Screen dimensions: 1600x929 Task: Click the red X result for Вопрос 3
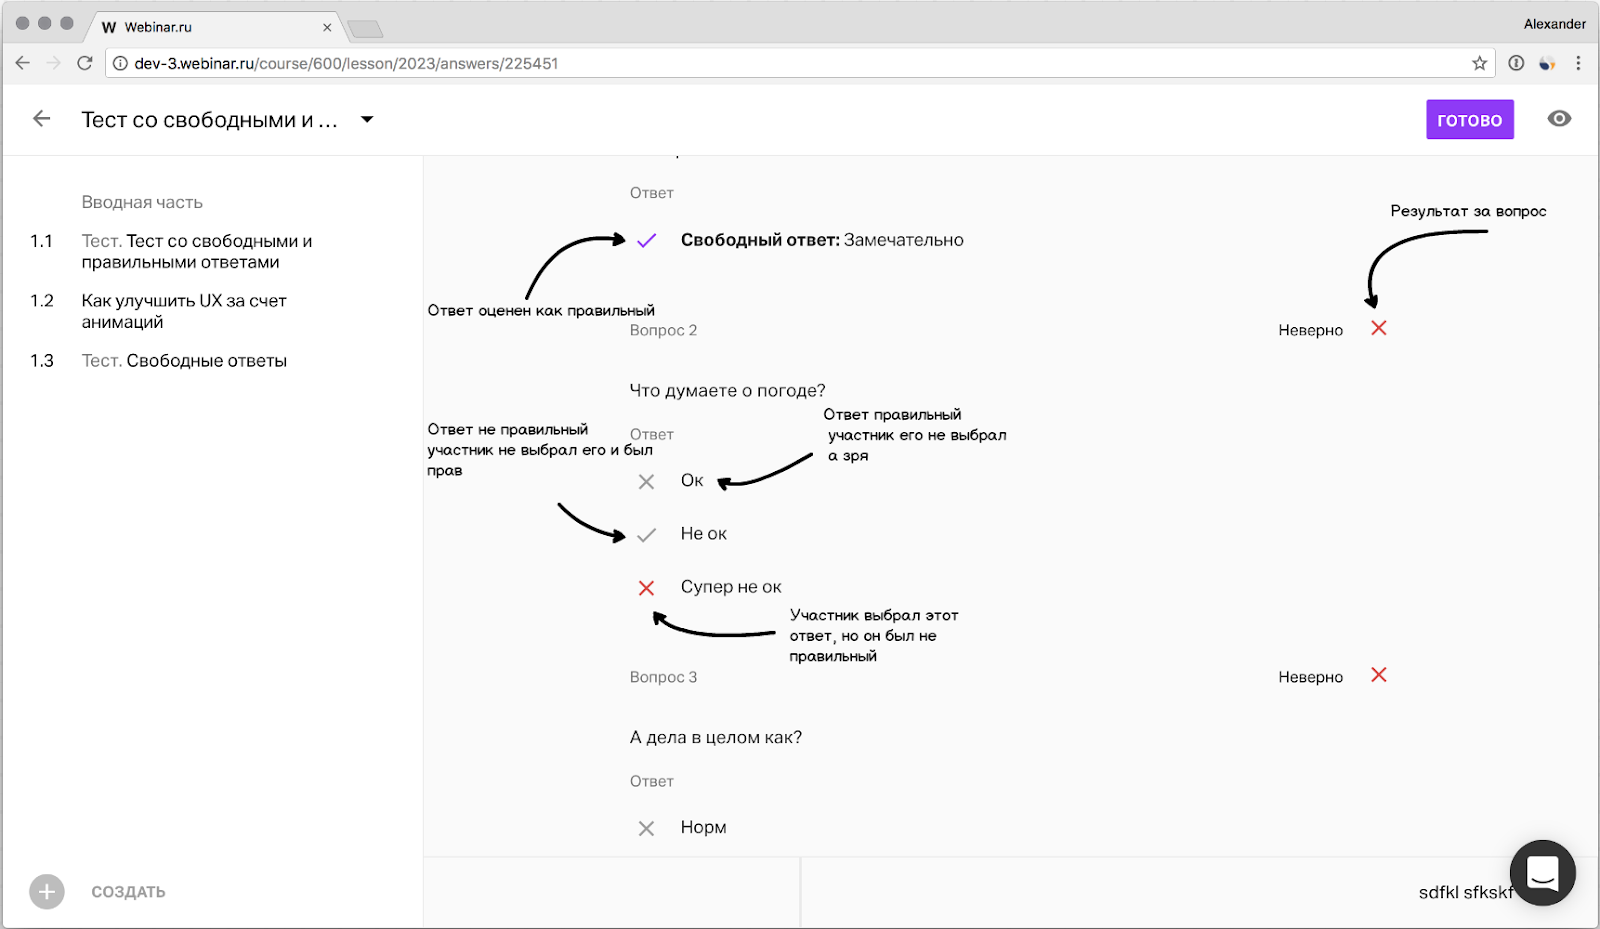[1379, 675]
